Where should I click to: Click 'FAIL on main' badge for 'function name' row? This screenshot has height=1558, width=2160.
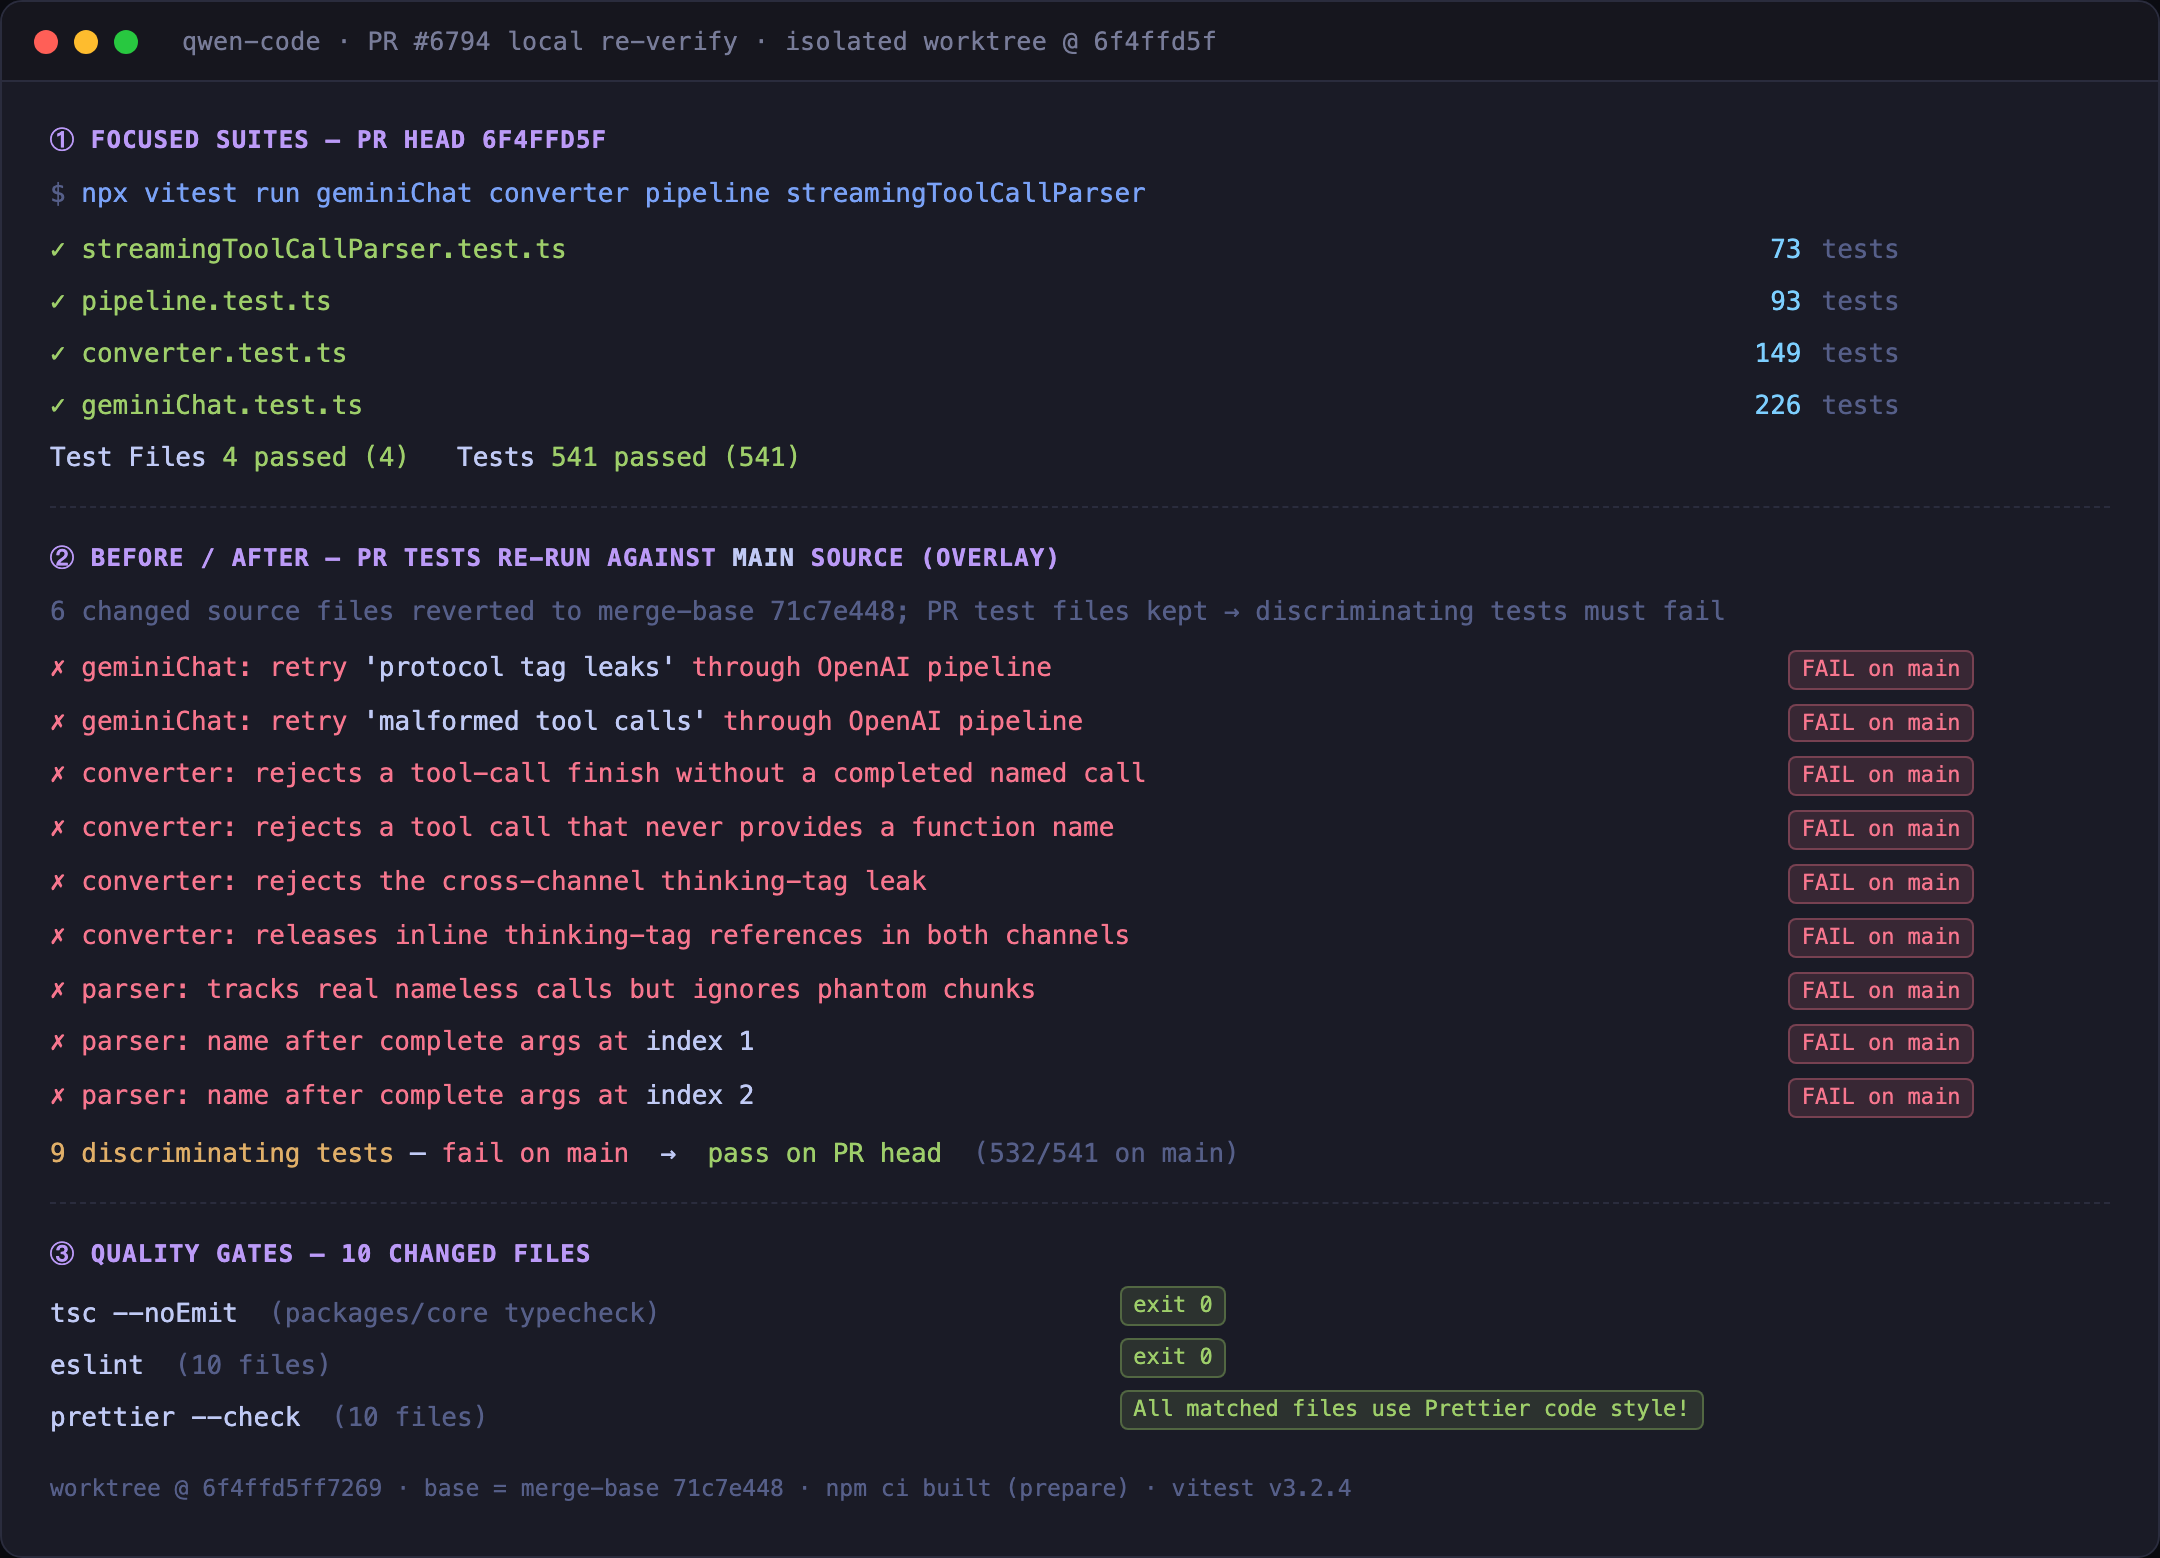coord(1880,829)
